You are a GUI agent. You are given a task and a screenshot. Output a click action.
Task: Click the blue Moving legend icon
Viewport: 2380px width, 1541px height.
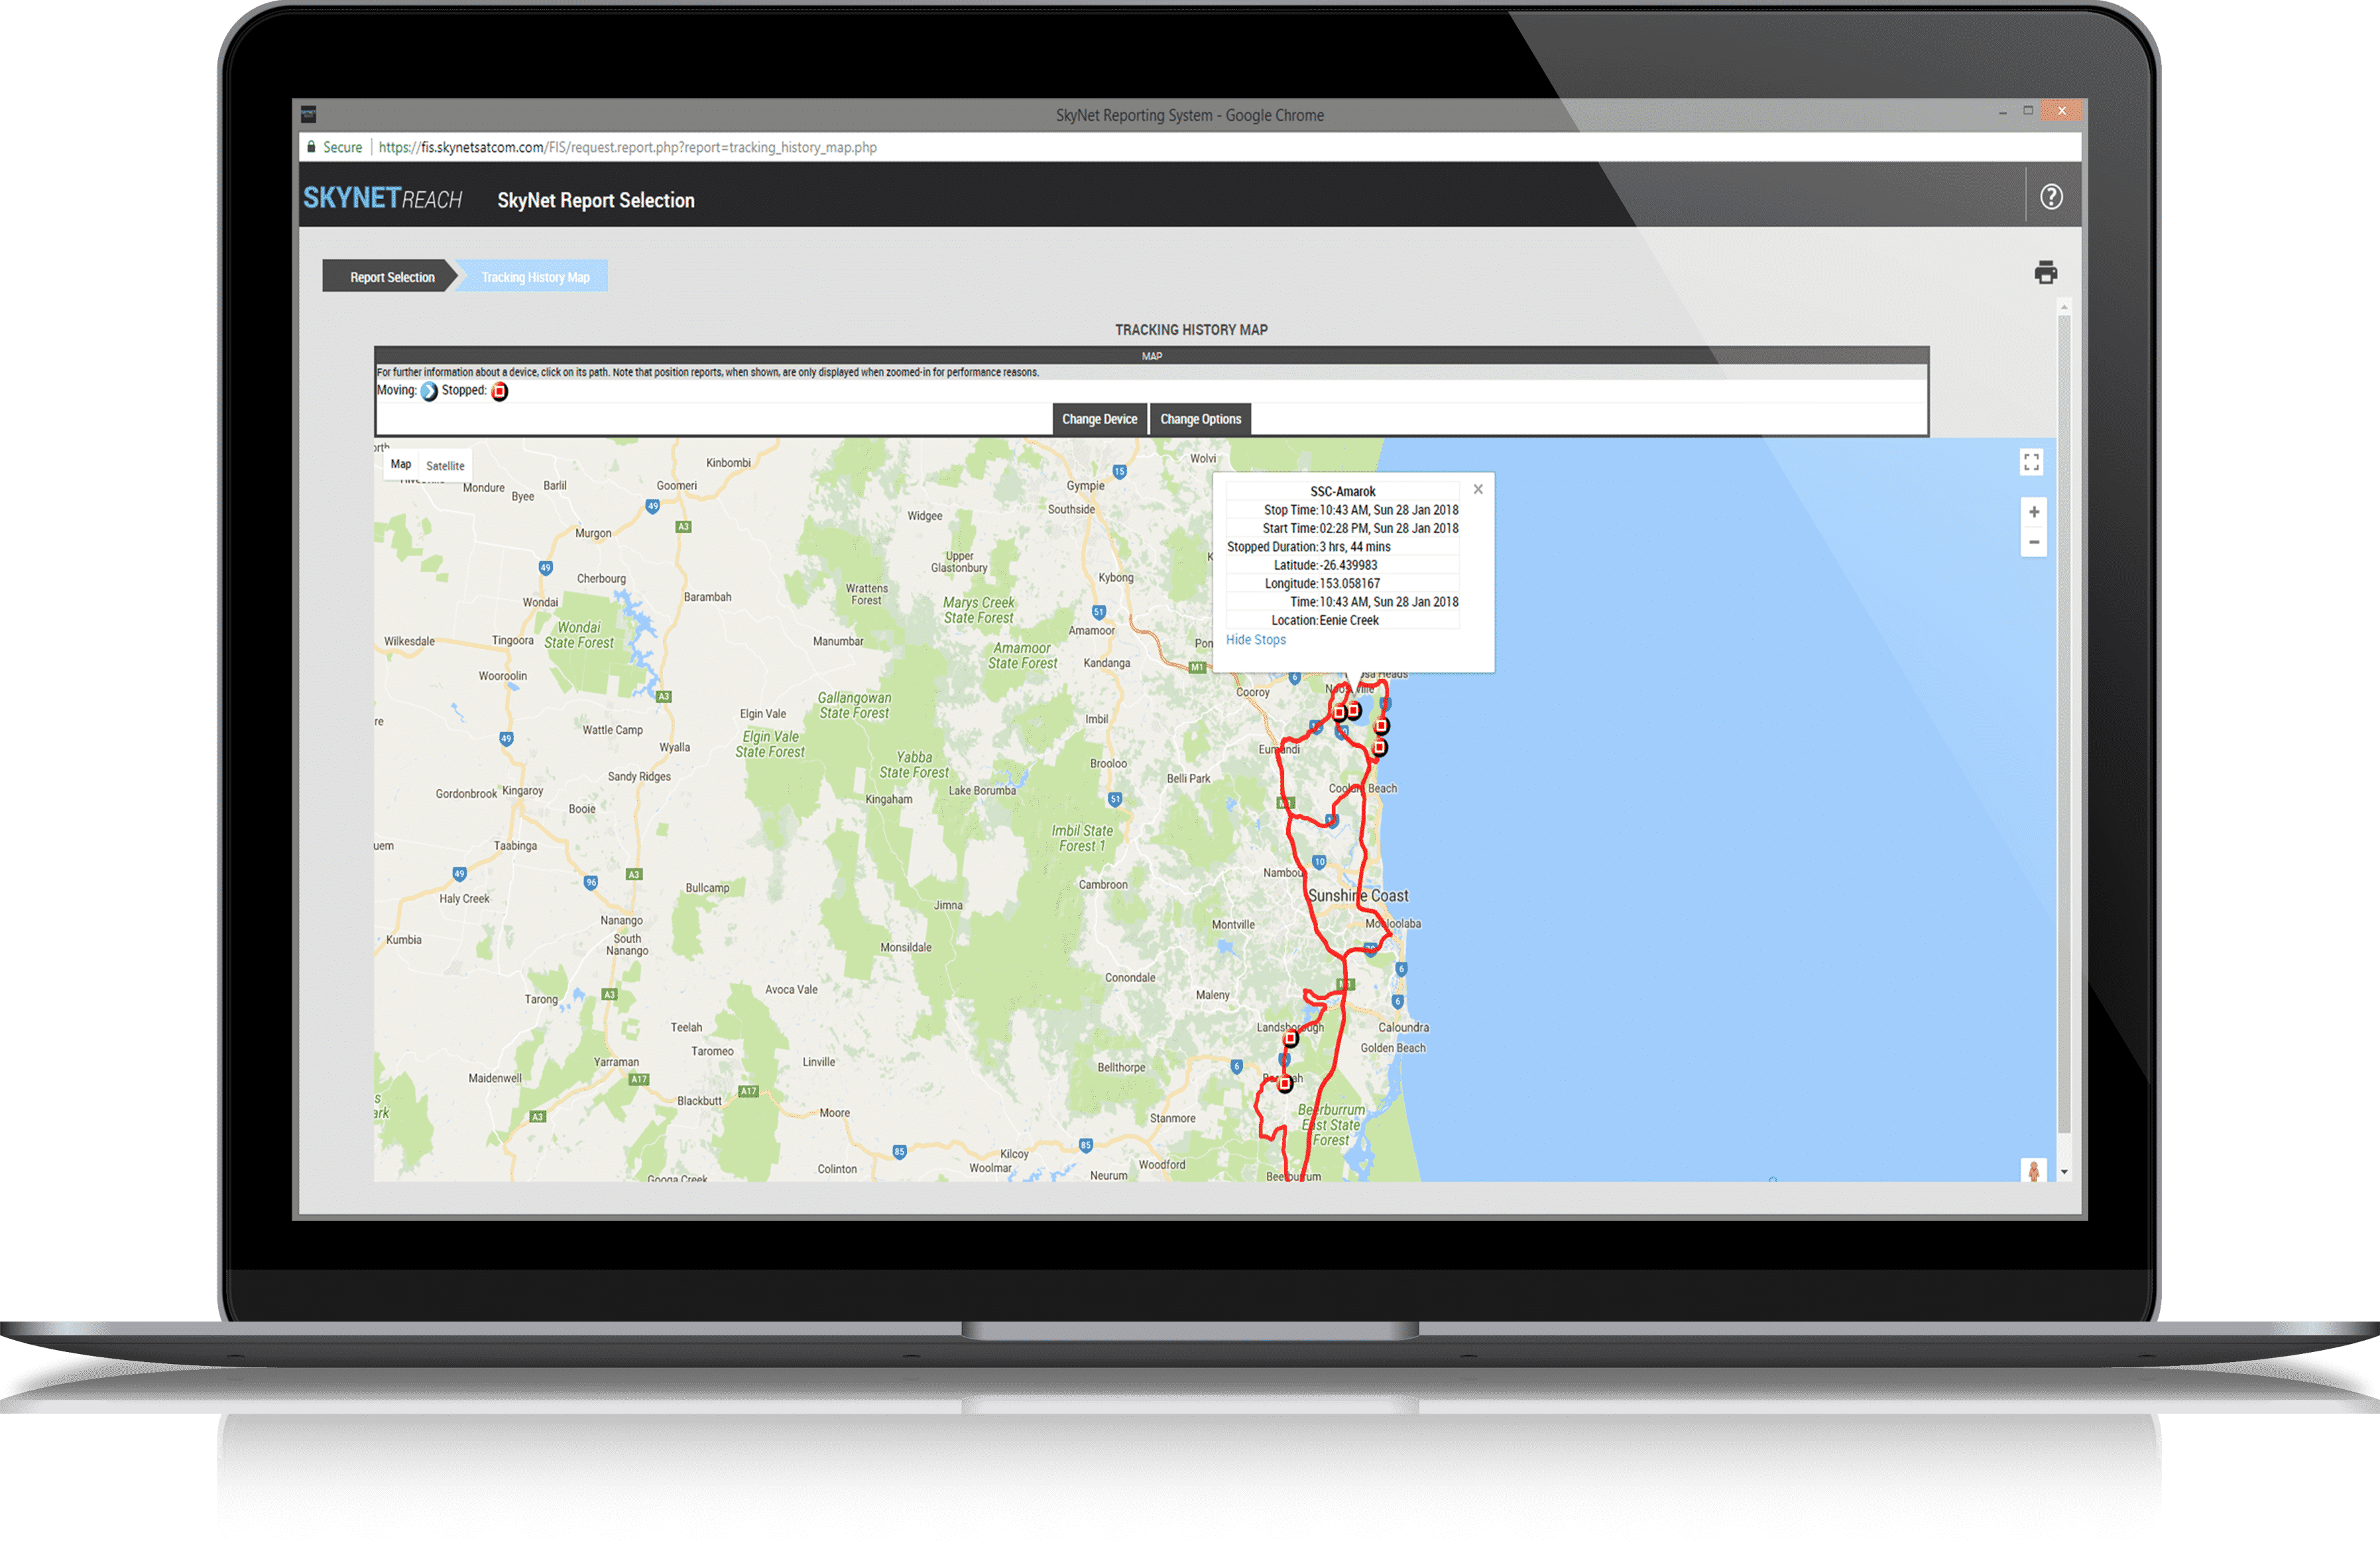(429, 391)
